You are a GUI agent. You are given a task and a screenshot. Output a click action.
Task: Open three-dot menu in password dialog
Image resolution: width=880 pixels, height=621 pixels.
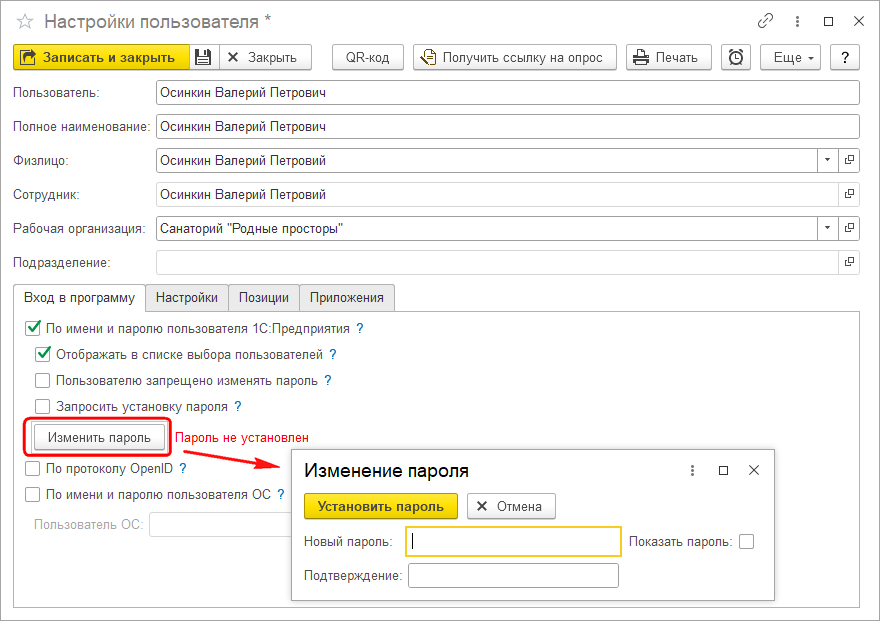(x=692, y=470)
